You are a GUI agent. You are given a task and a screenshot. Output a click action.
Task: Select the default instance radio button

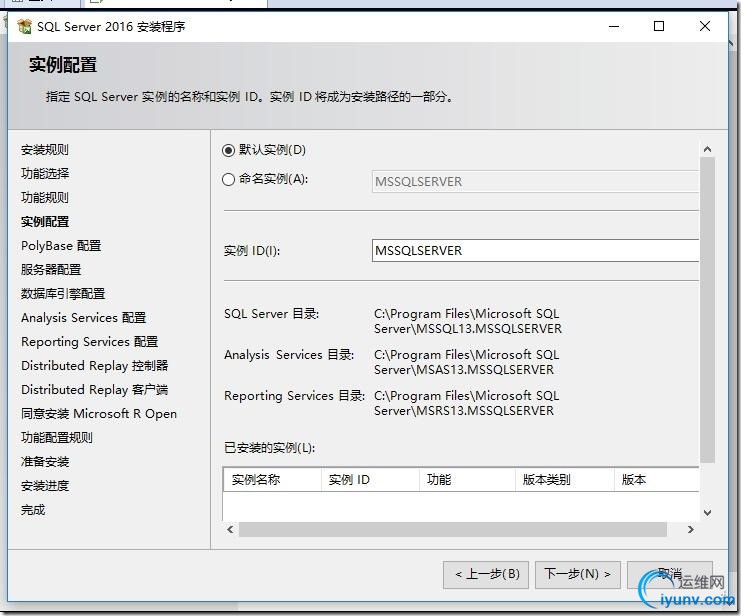tap(229, 151)
